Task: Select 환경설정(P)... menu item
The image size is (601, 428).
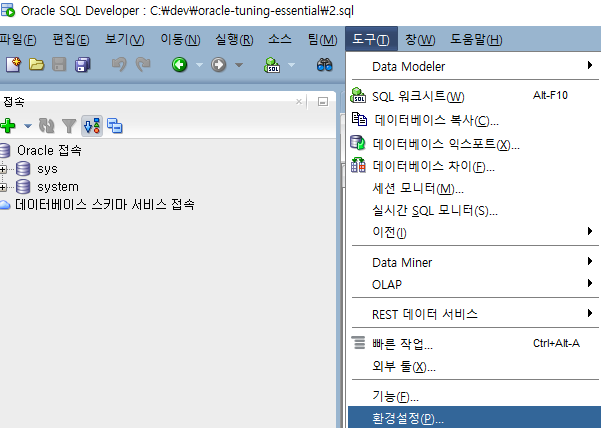Action: click(x=474, y=418)
